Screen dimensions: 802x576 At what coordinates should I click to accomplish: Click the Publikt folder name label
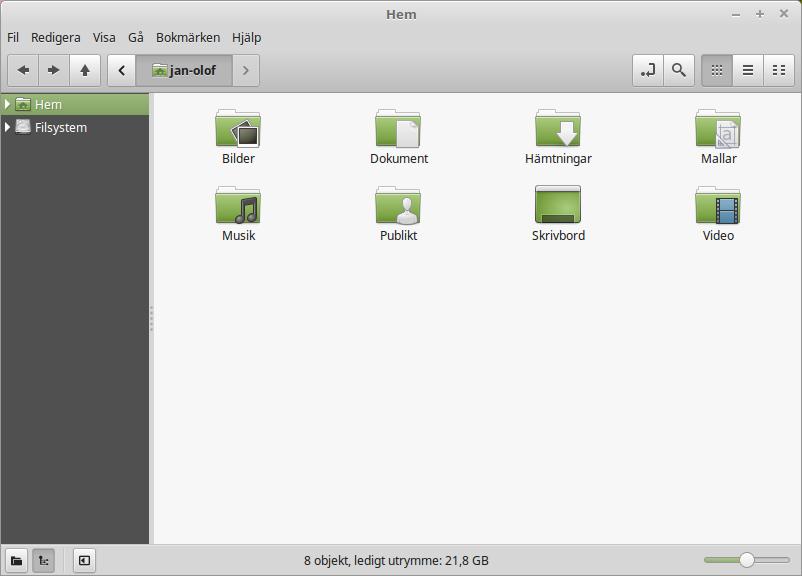click(398, 235)
